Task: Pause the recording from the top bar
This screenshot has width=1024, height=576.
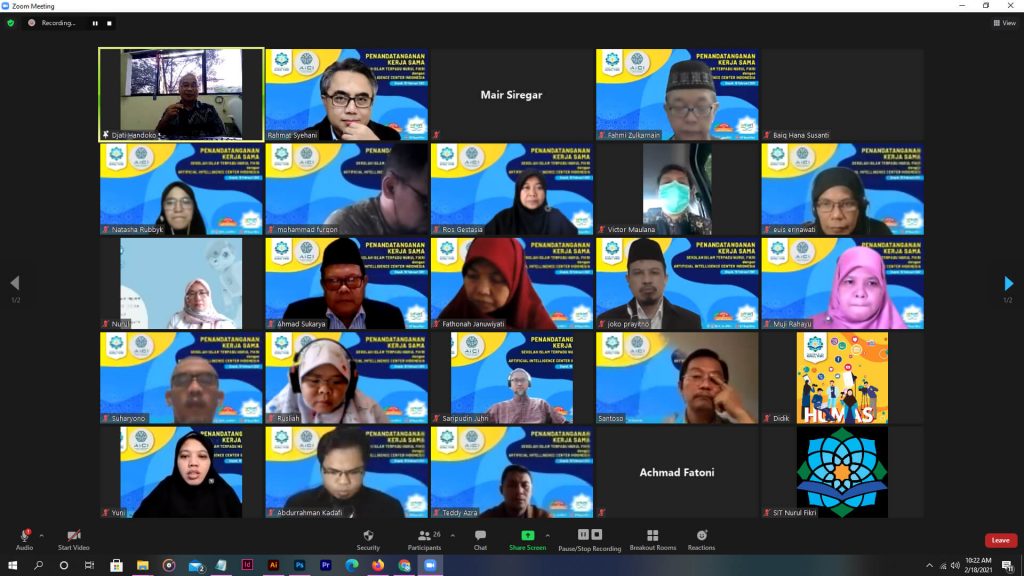Action: point(96,23)
